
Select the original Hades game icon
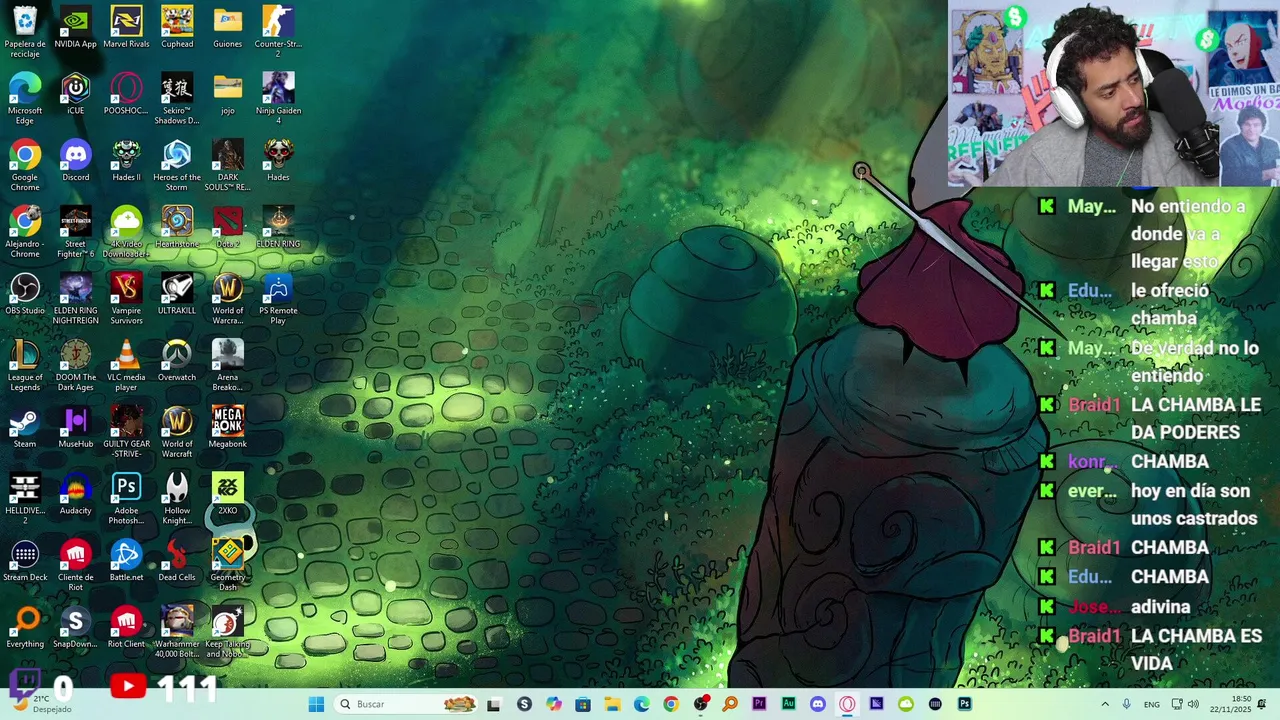point(278,161)
